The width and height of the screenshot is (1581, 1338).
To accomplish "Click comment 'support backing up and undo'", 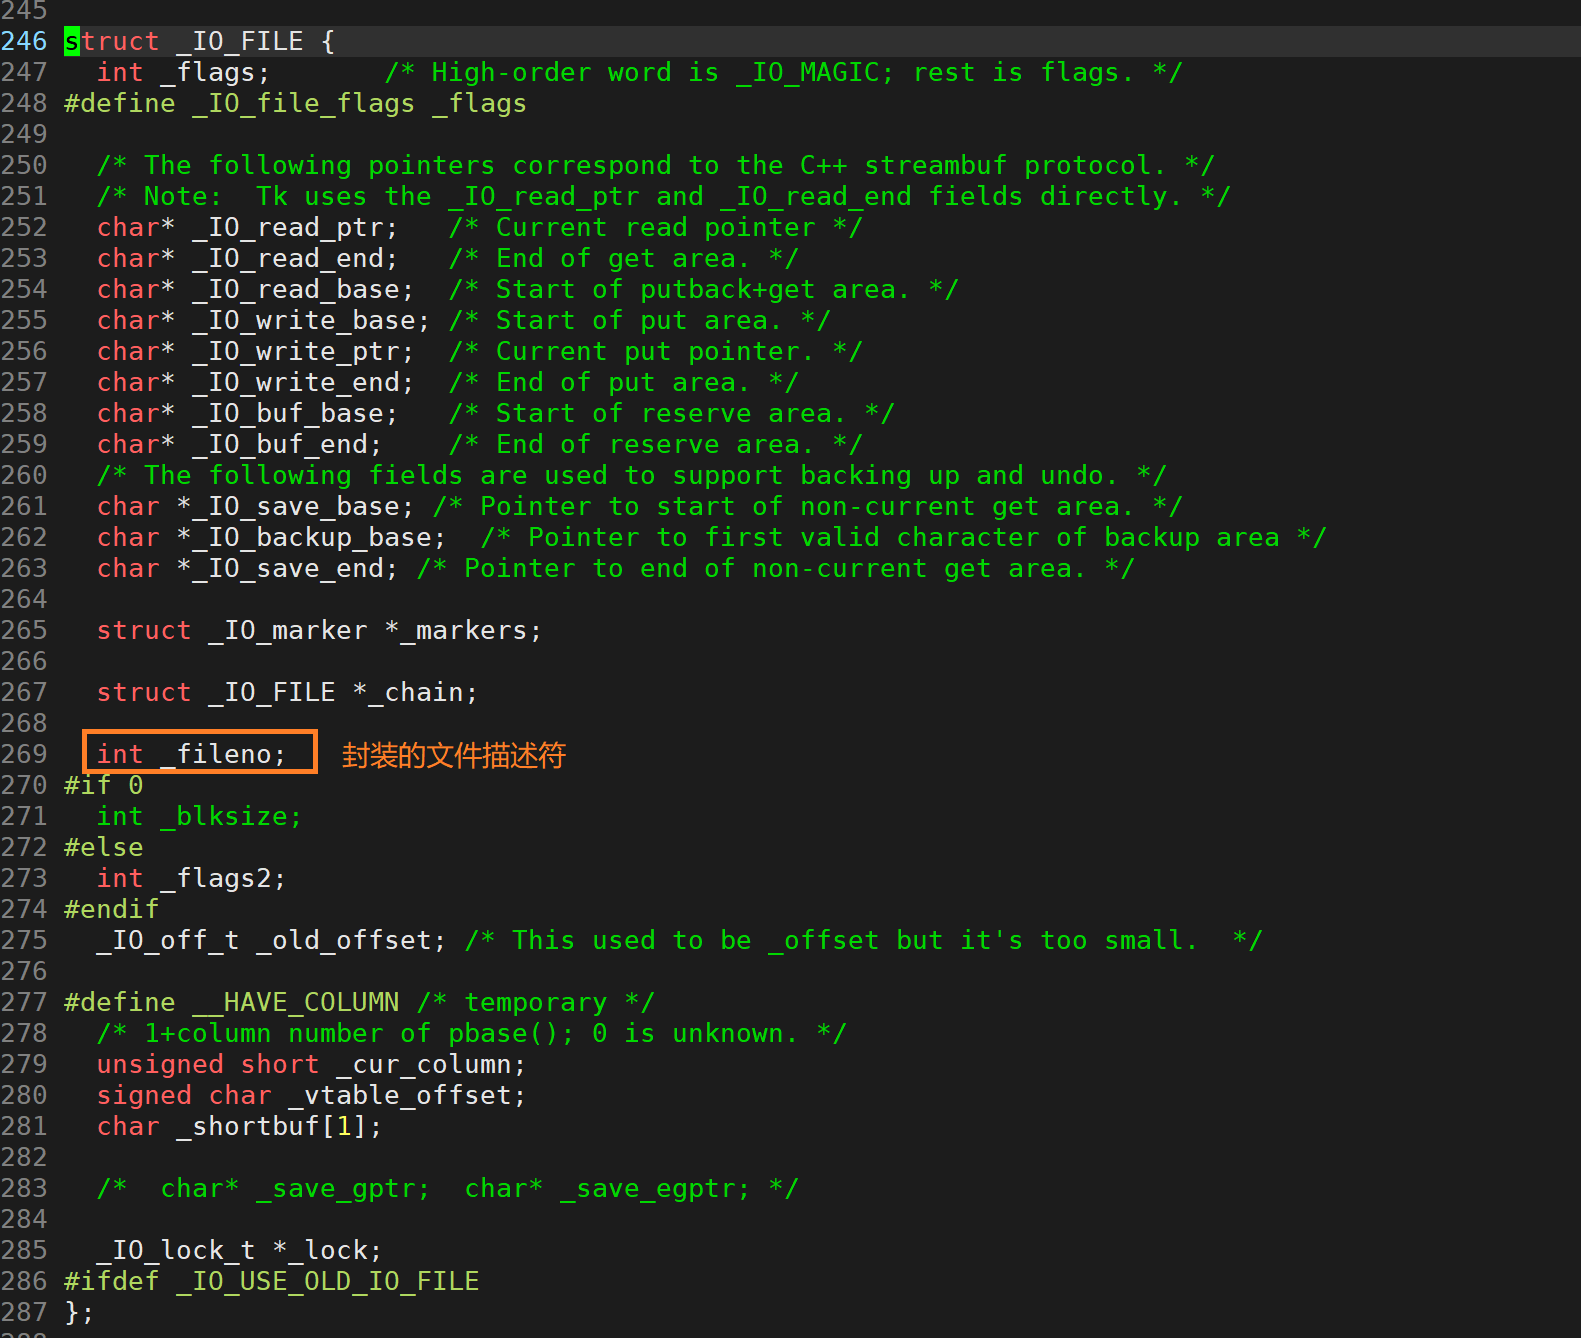I will coord(631,475).
